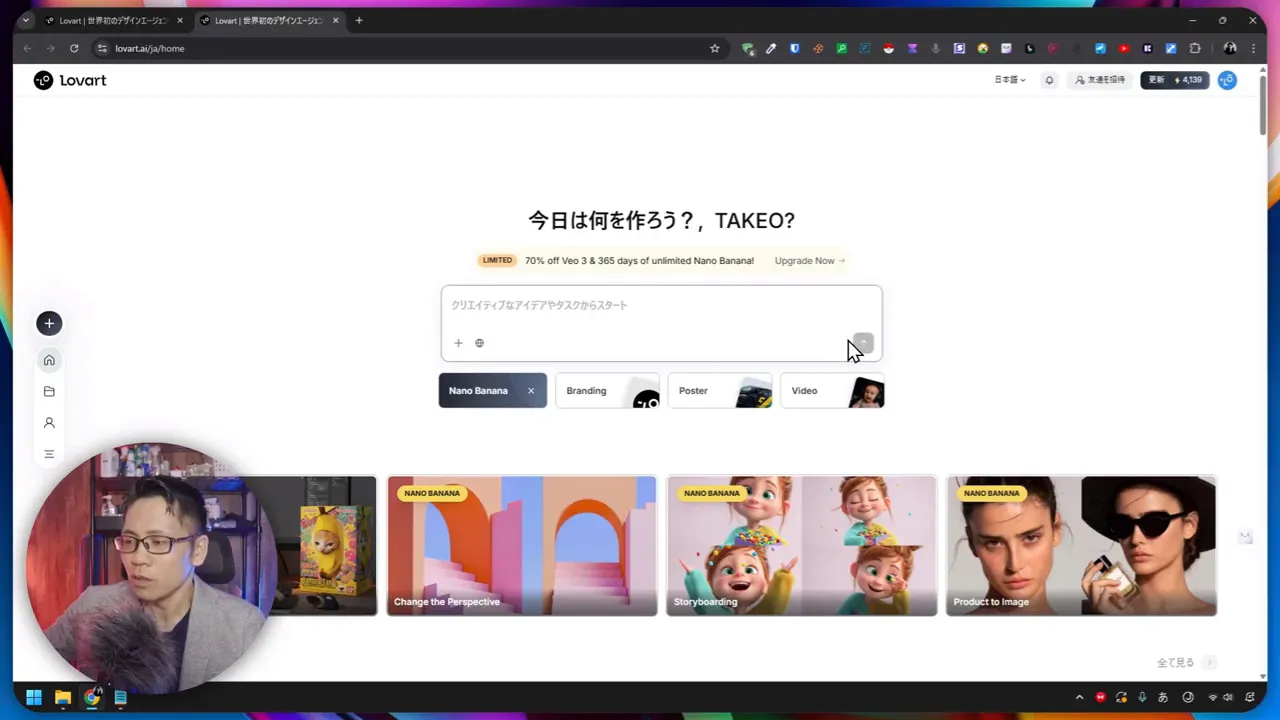Click the eyedropper color picker extension
Viewport: 1280px width, 720px height.
(771, 48)
